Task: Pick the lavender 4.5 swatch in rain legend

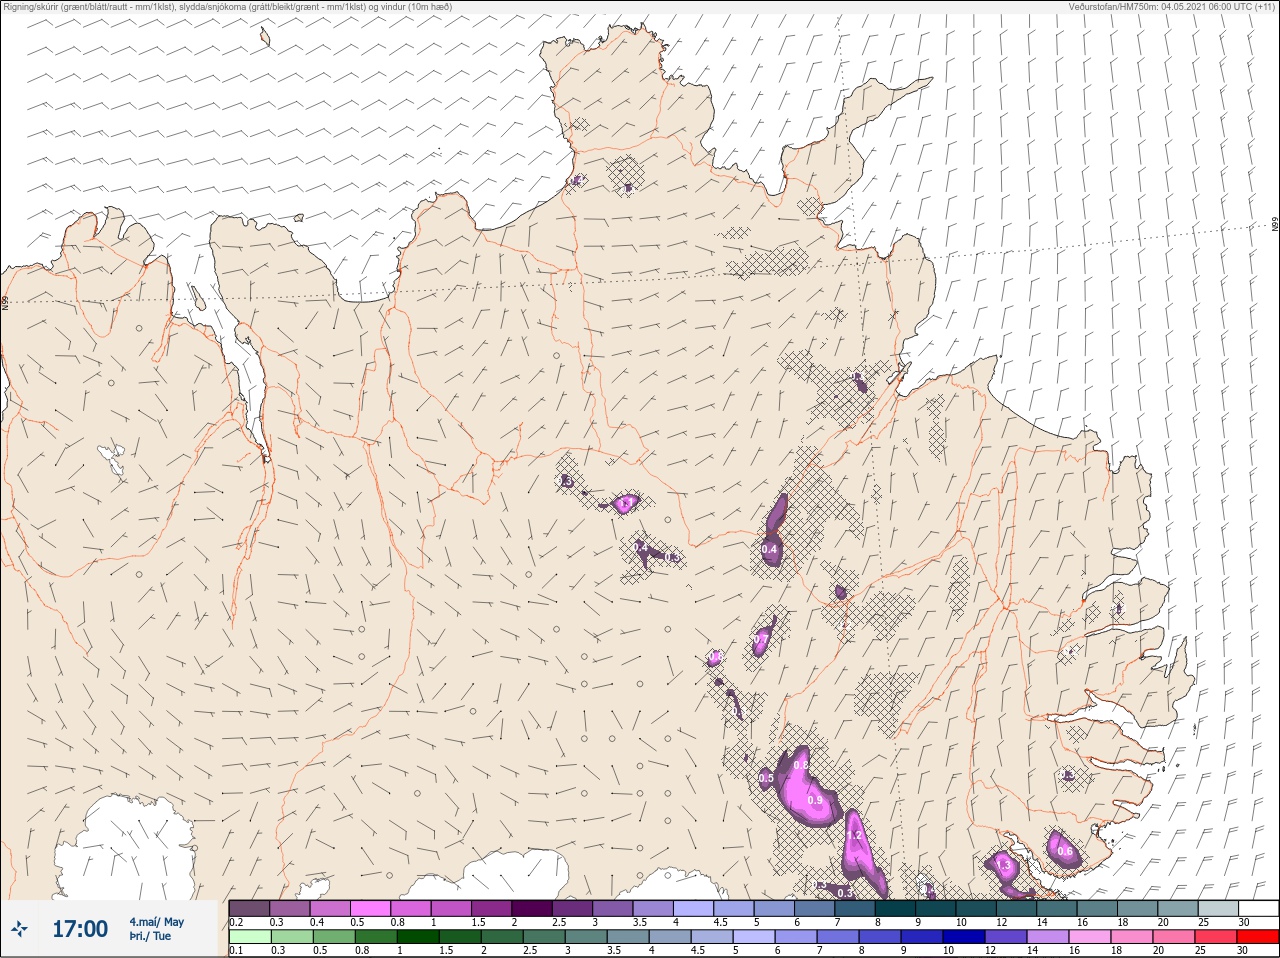Action: 712,937
